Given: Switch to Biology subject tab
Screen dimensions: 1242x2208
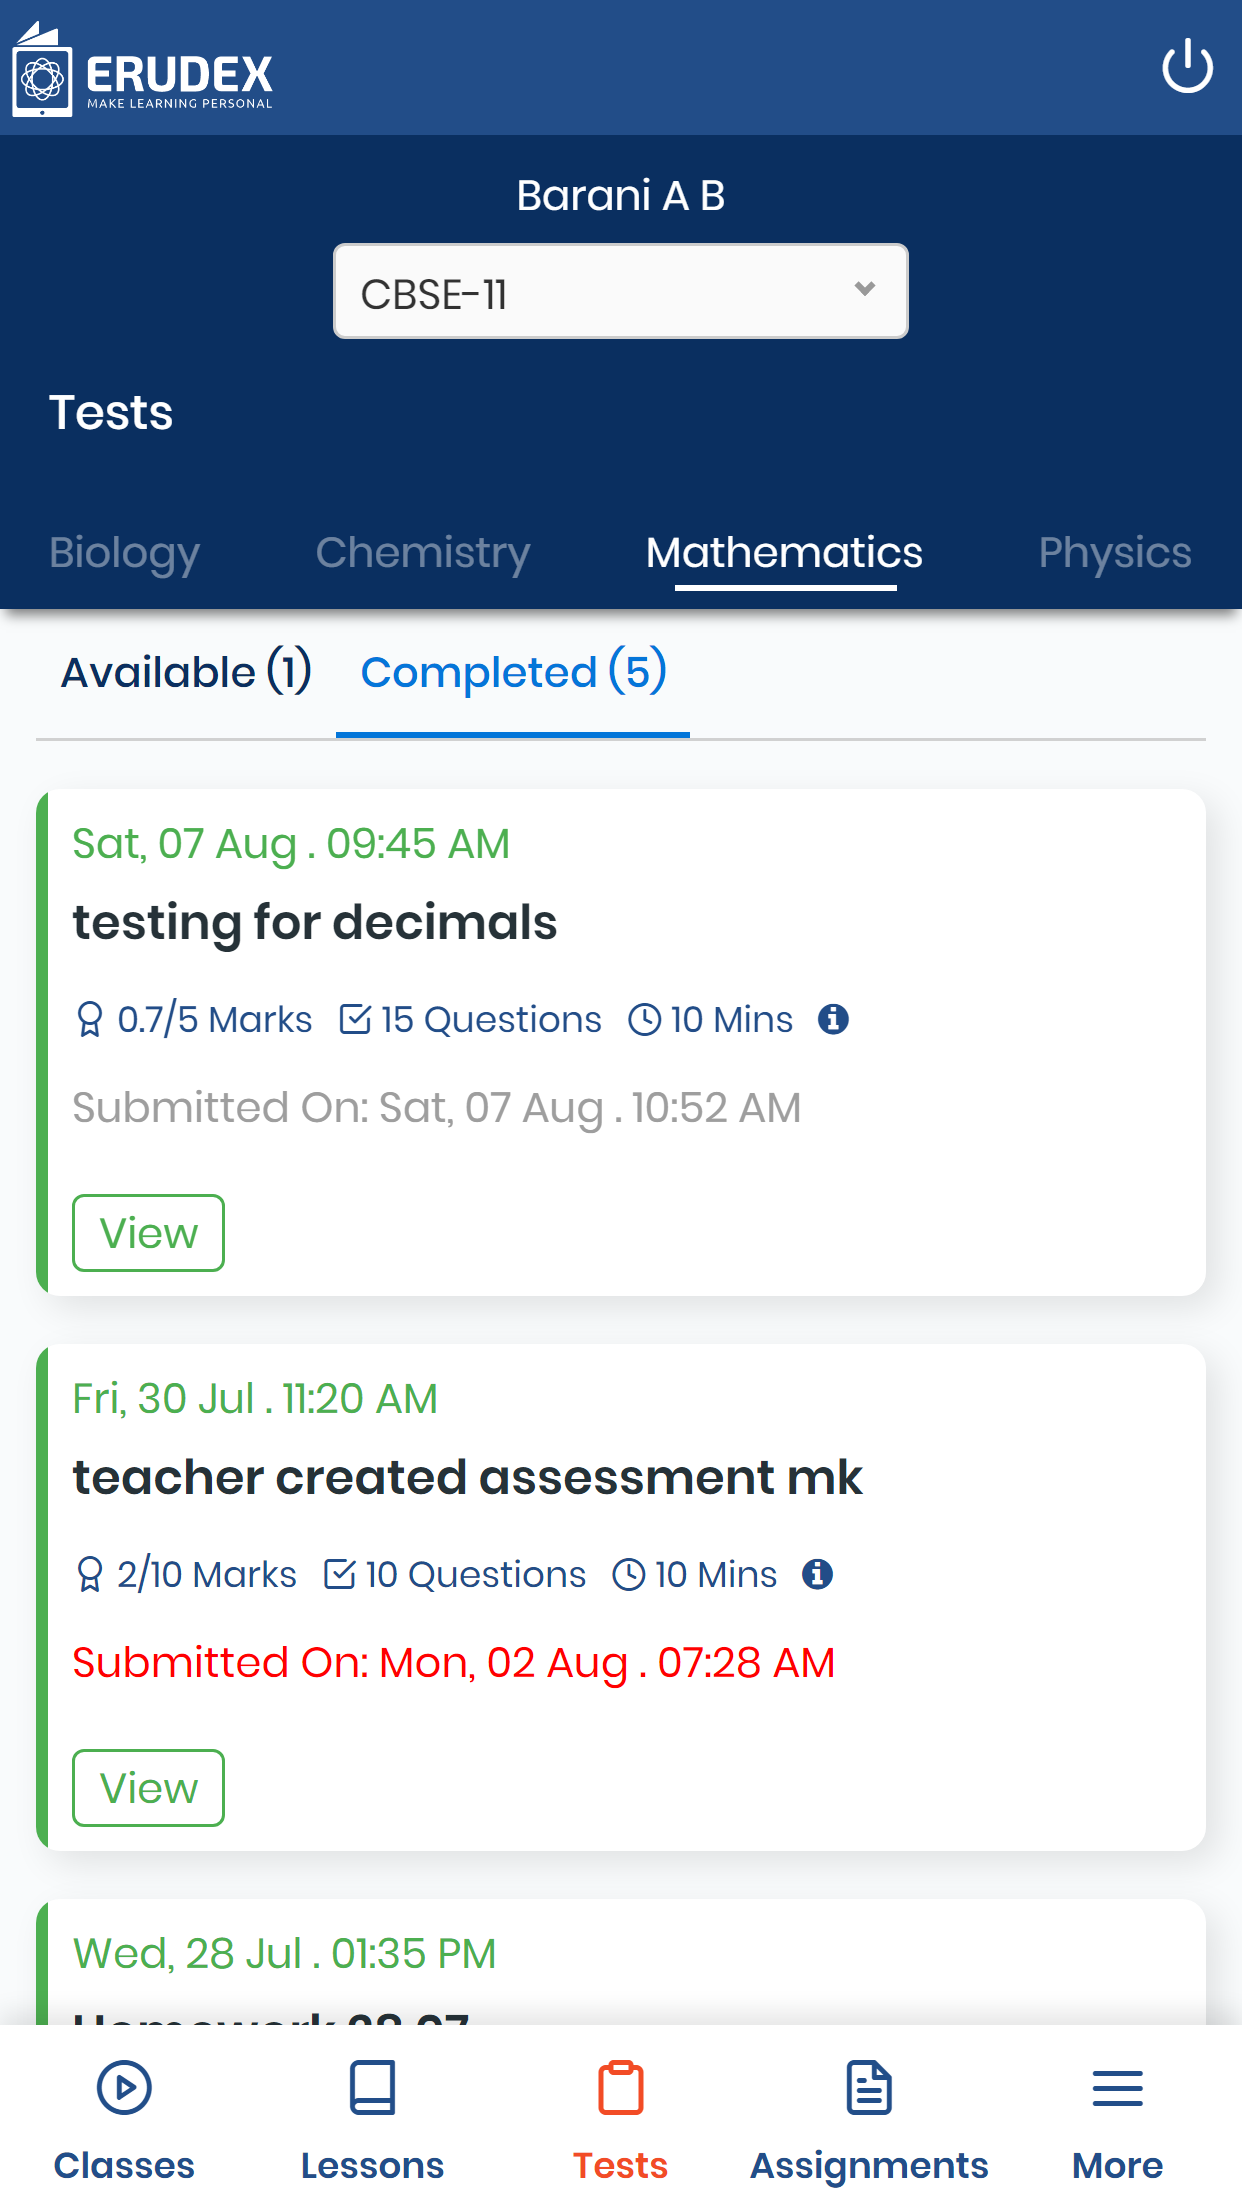Looking at the screenshot, I should coord(124,552).
